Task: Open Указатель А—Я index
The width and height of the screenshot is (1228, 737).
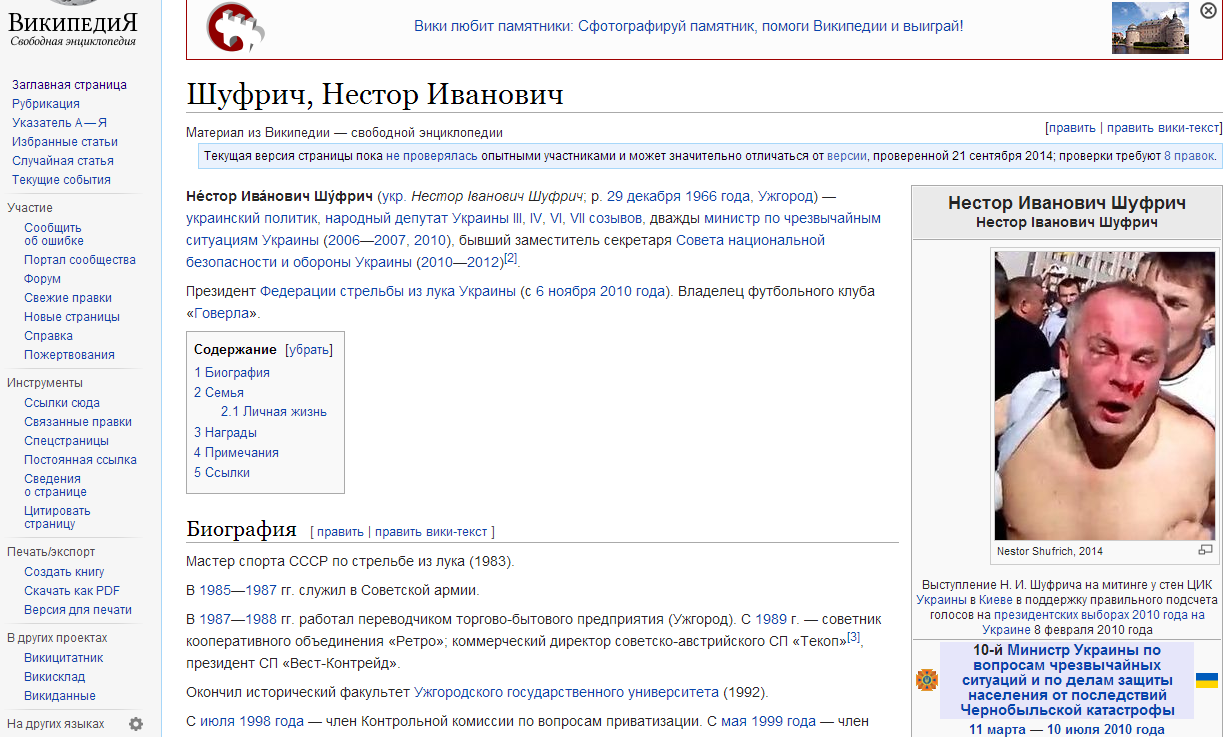Action: coord(59,123)
